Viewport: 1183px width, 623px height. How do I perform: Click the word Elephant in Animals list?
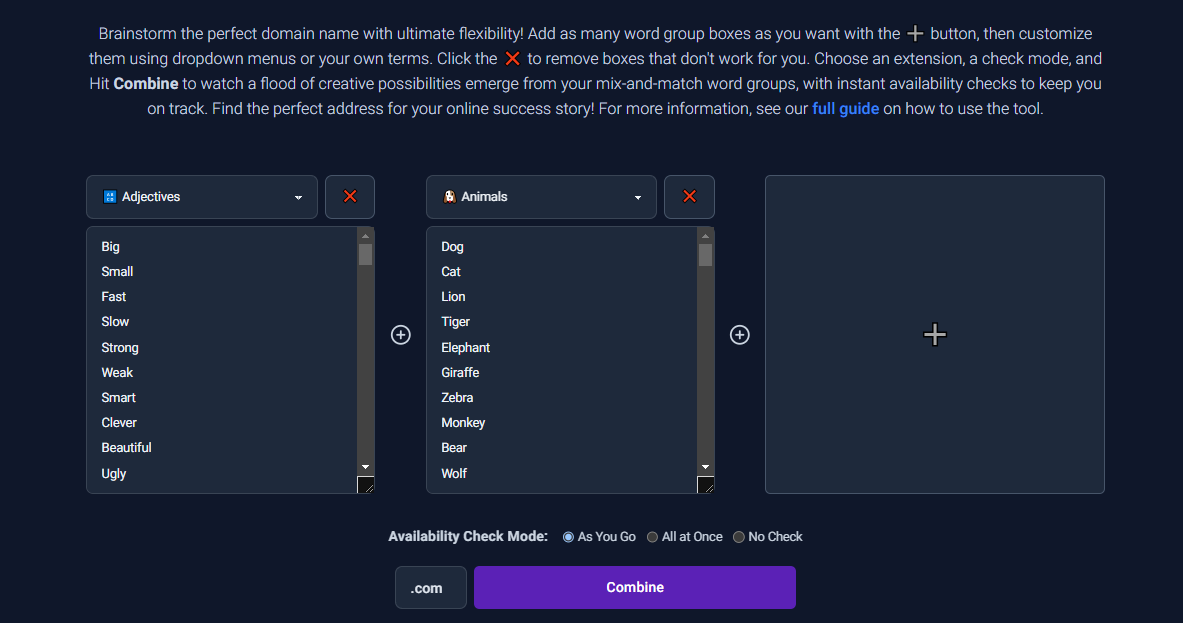click(466, 348)
